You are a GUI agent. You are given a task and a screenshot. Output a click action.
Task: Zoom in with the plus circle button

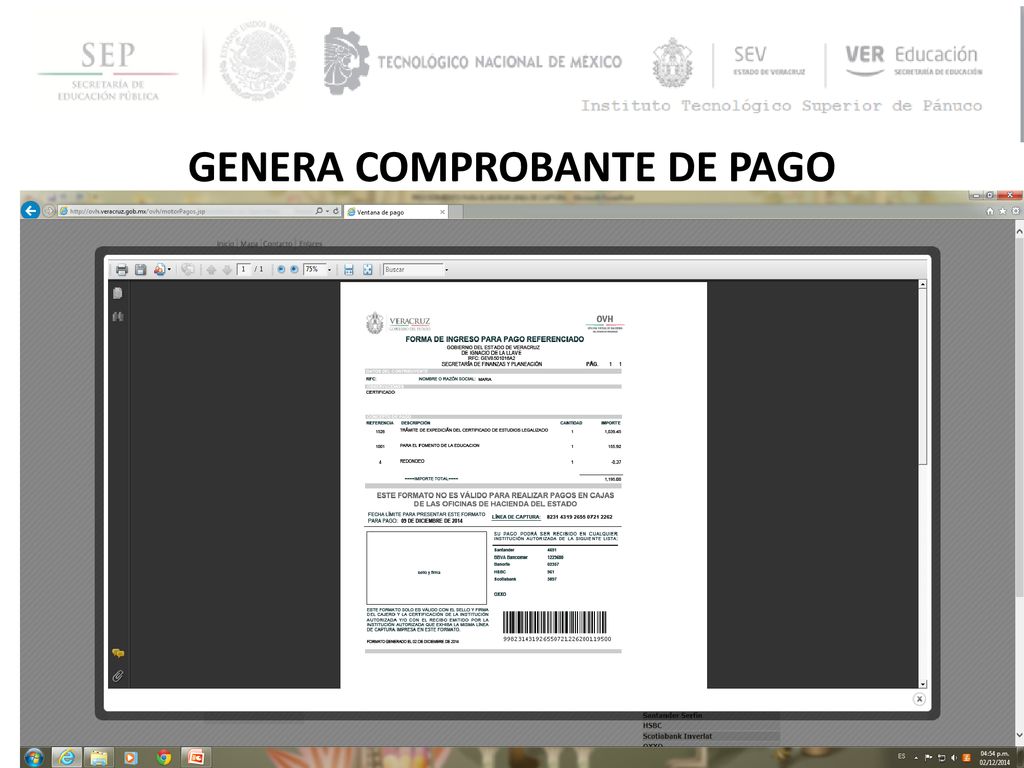[x=294, y=269]
